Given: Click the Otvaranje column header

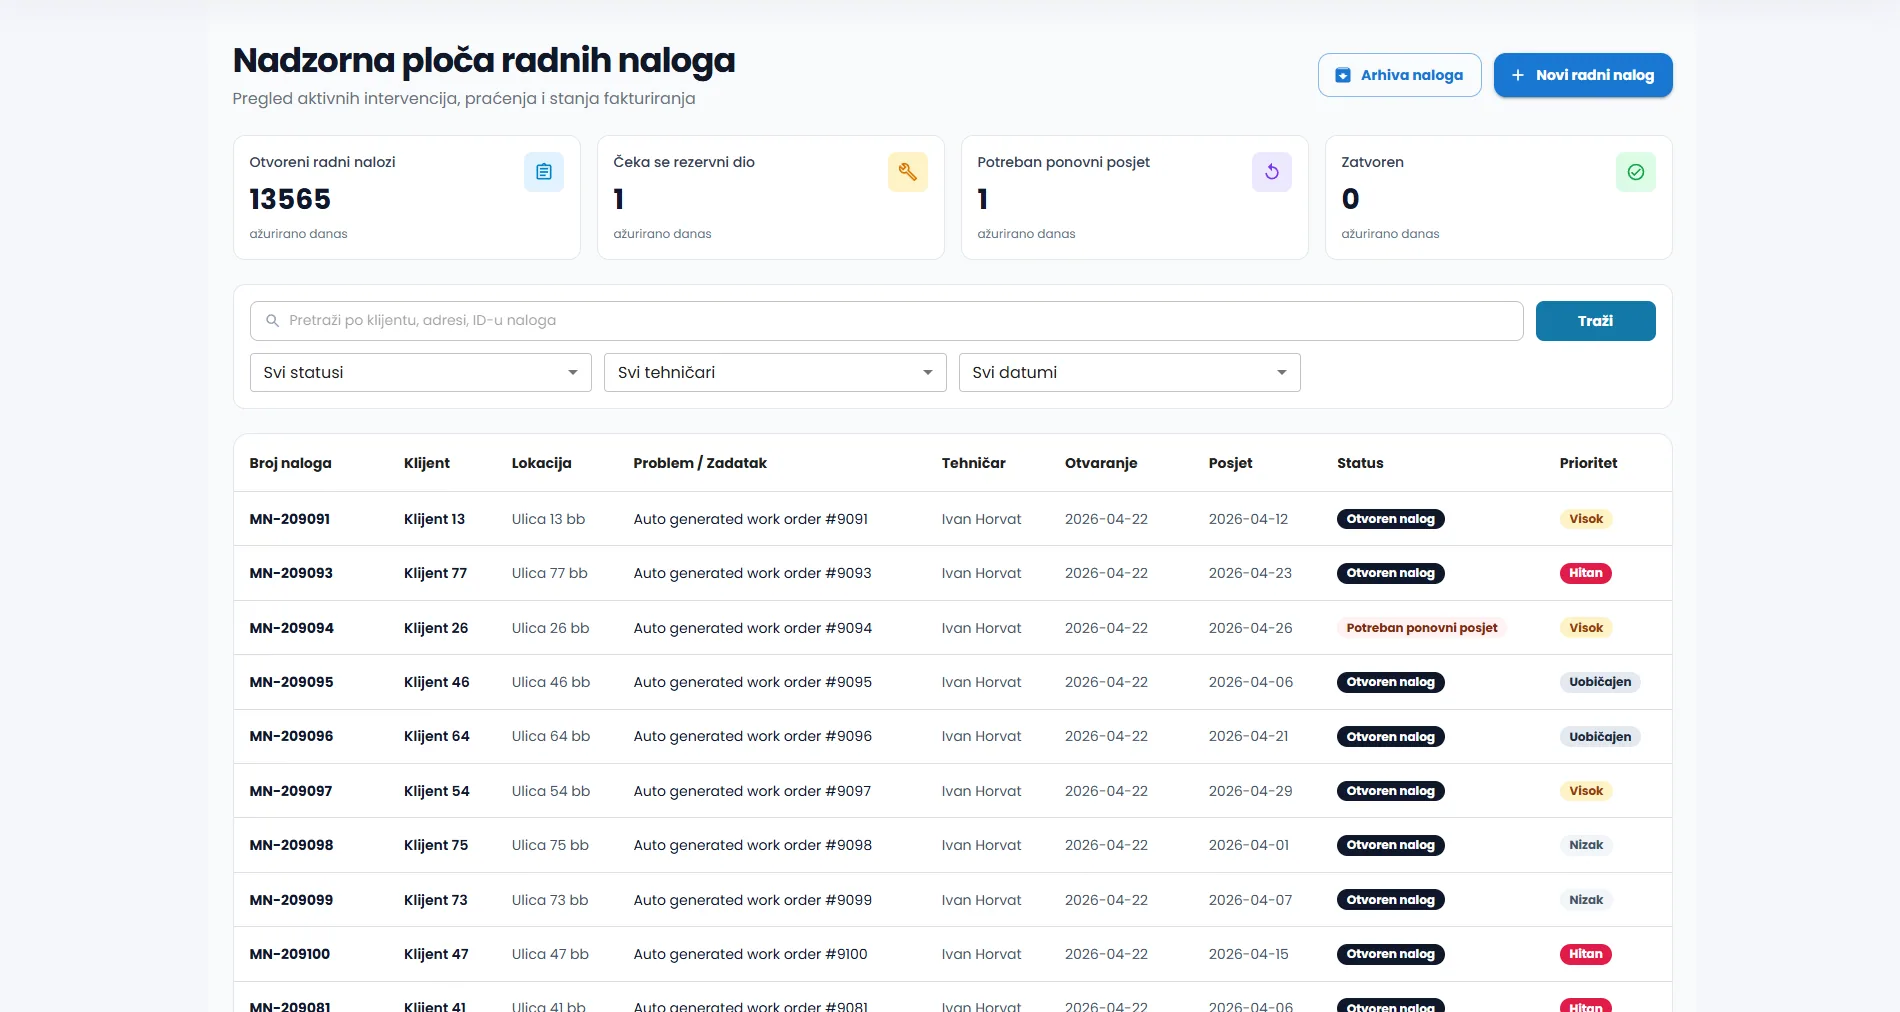Looking at the screenshot, I should pos(1101,463).
